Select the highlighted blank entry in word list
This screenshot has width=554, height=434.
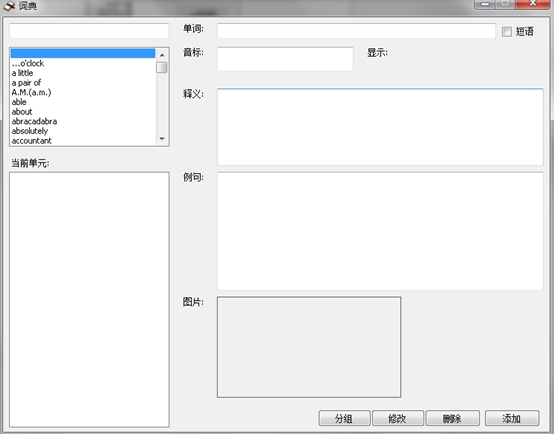coord(83,53)
